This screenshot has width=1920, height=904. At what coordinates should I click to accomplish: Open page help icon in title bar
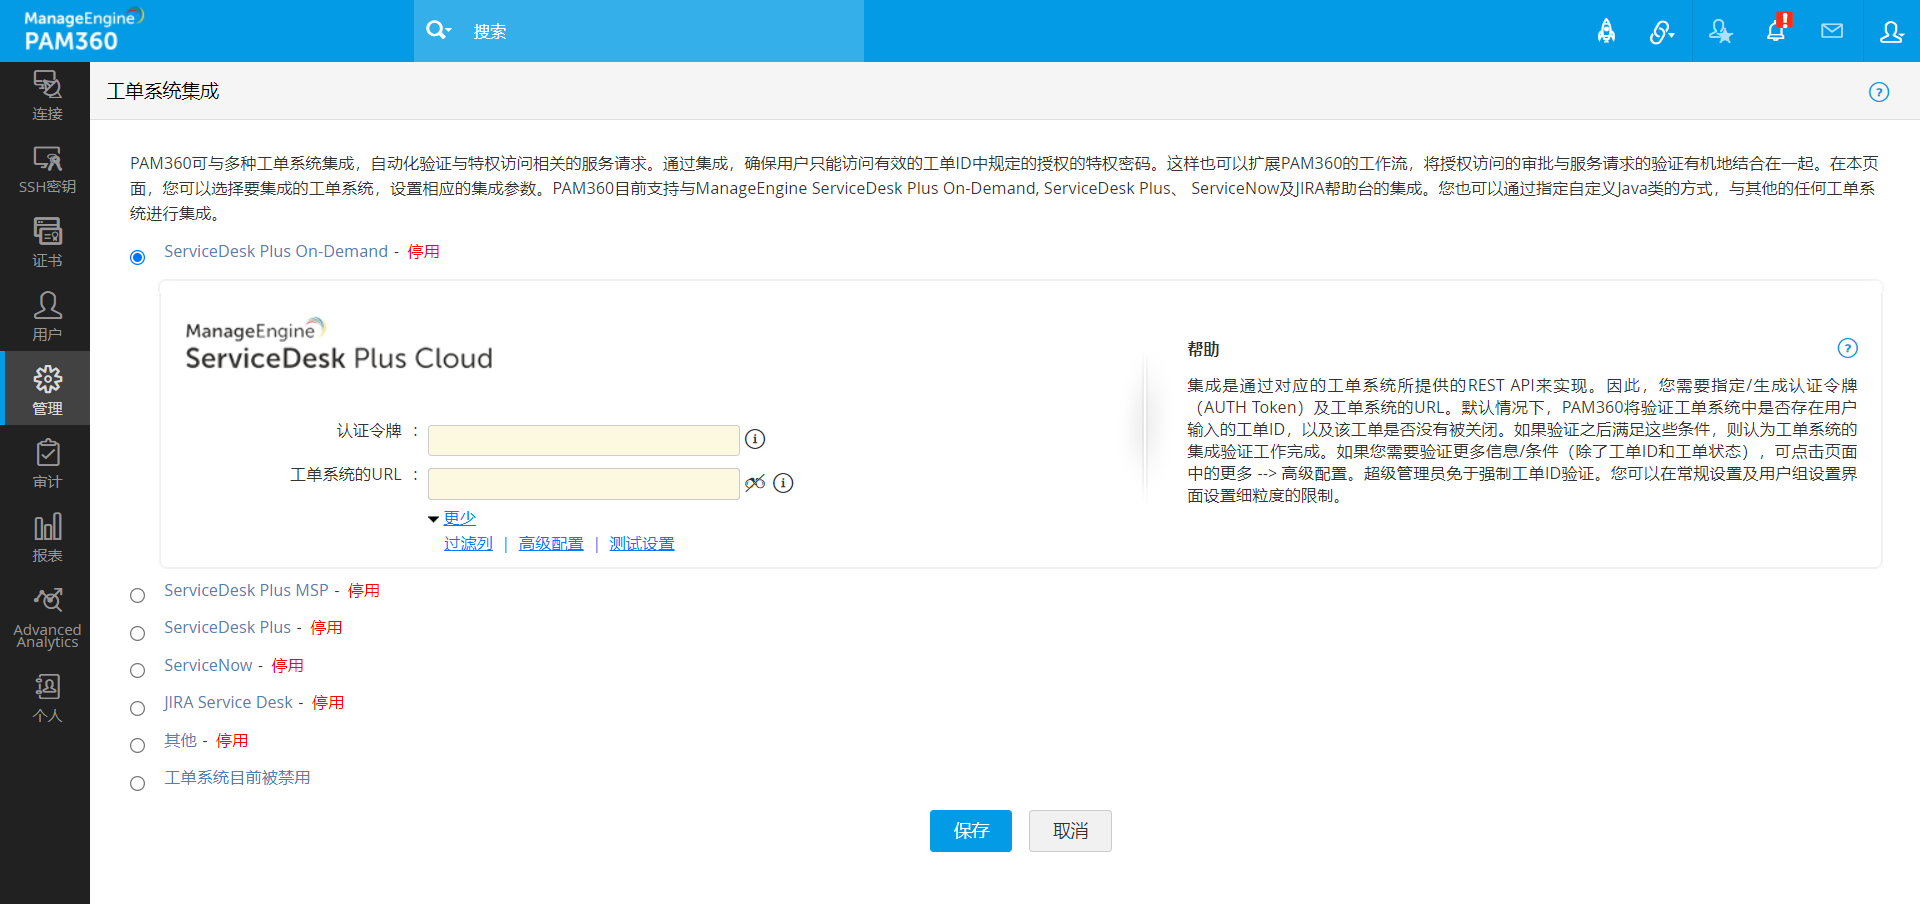tap(1879, 92)
